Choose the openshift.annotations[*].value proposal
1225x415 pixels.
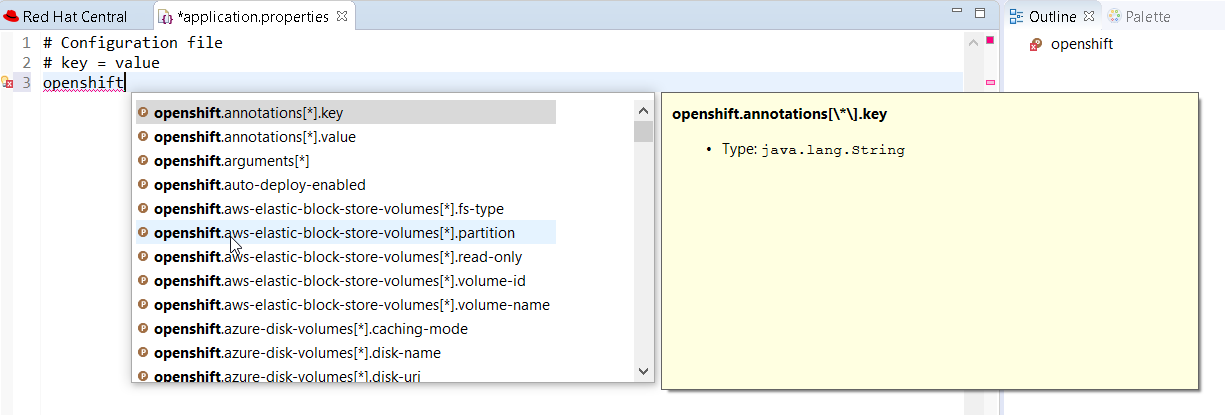pos(345,137)
